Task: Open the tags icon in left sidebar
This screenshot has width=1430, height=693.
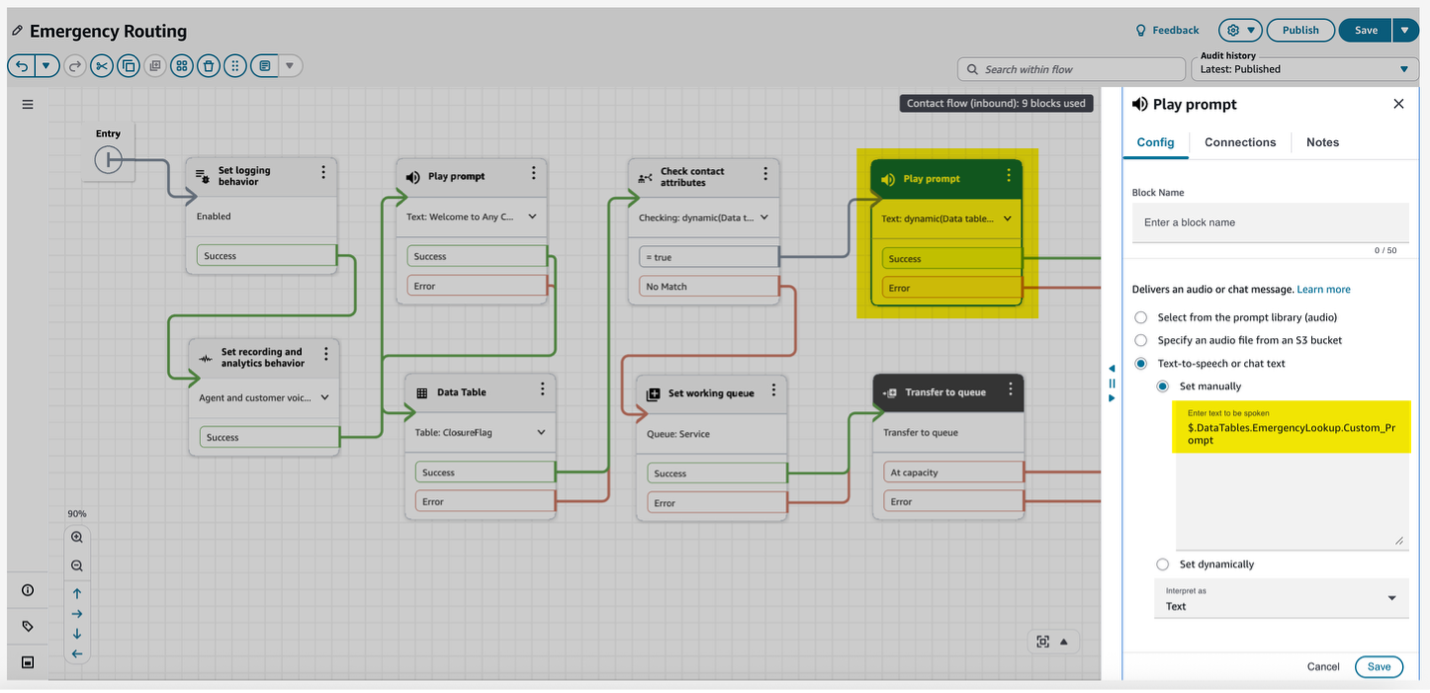Action: (x=28, y=626)
